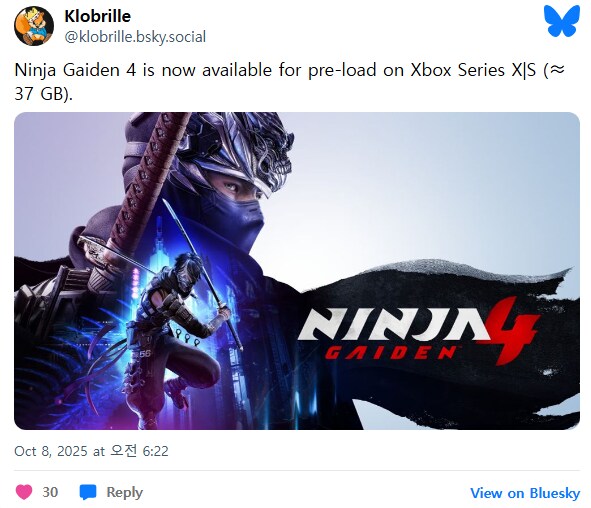Open Klobrille's profile avatar picture

(34, 26)
